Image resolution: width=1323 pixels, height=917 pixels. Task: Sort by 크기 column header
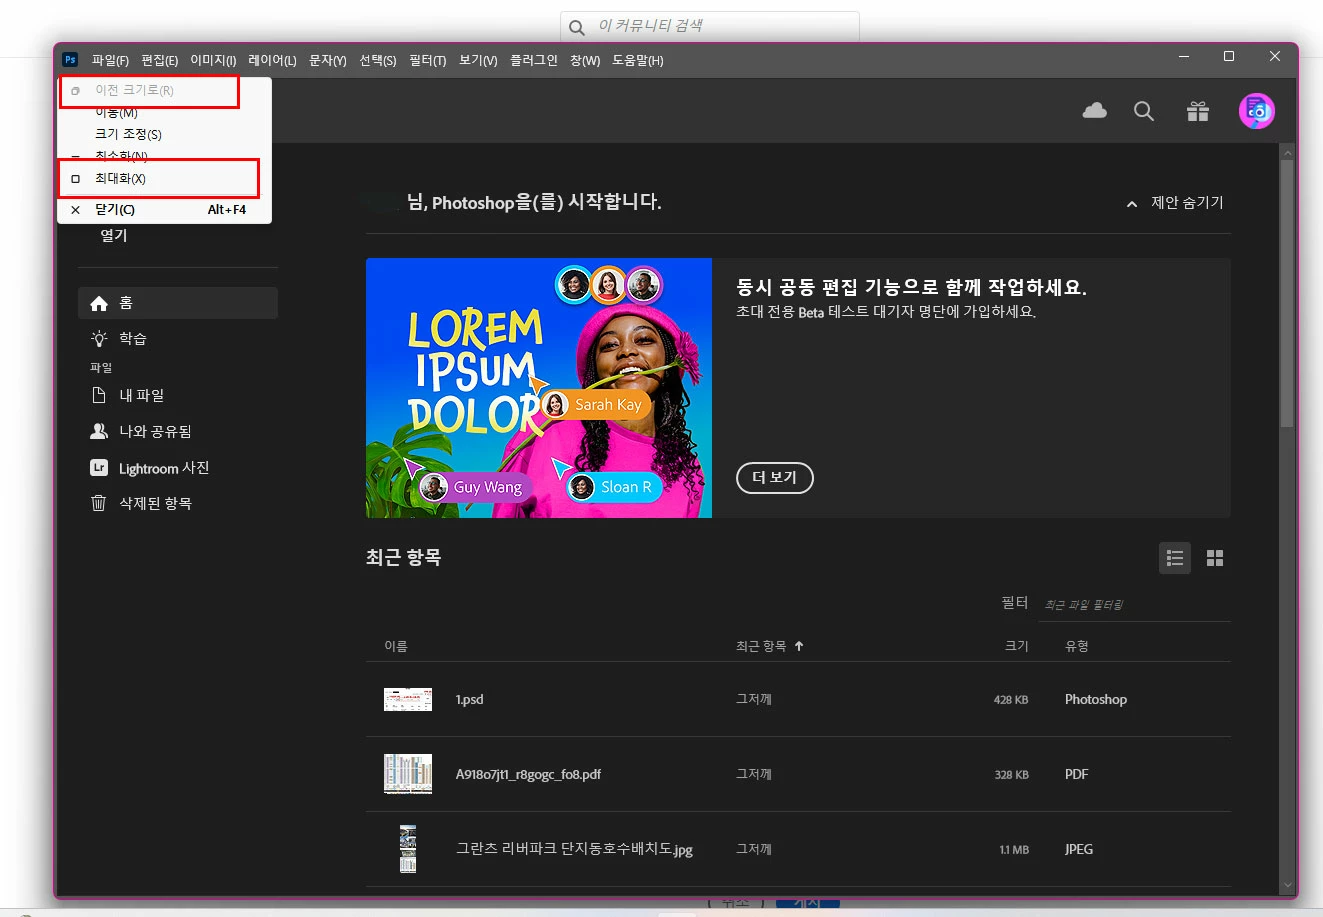1016,646
